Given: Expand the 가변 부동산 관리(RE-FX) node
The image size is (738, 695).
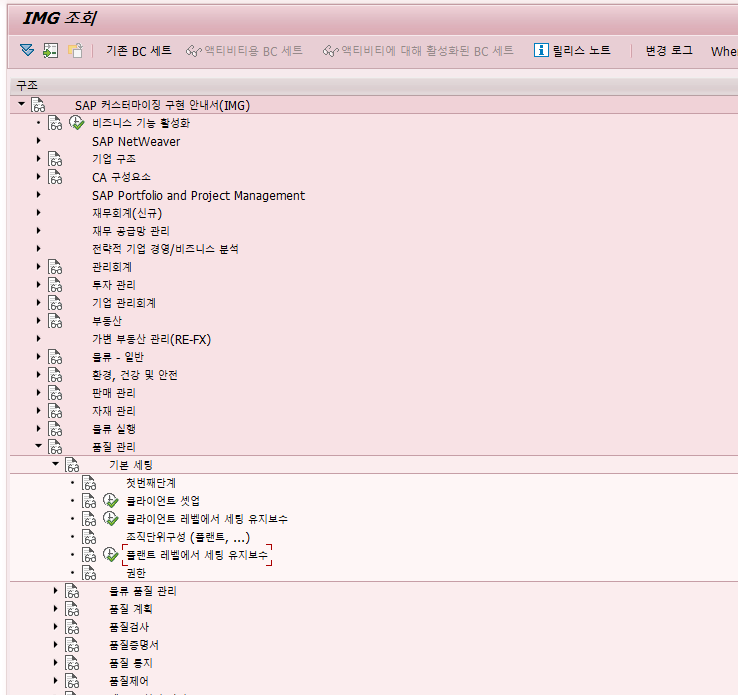Looking at the screenshot, I should (x=39, y=338).
